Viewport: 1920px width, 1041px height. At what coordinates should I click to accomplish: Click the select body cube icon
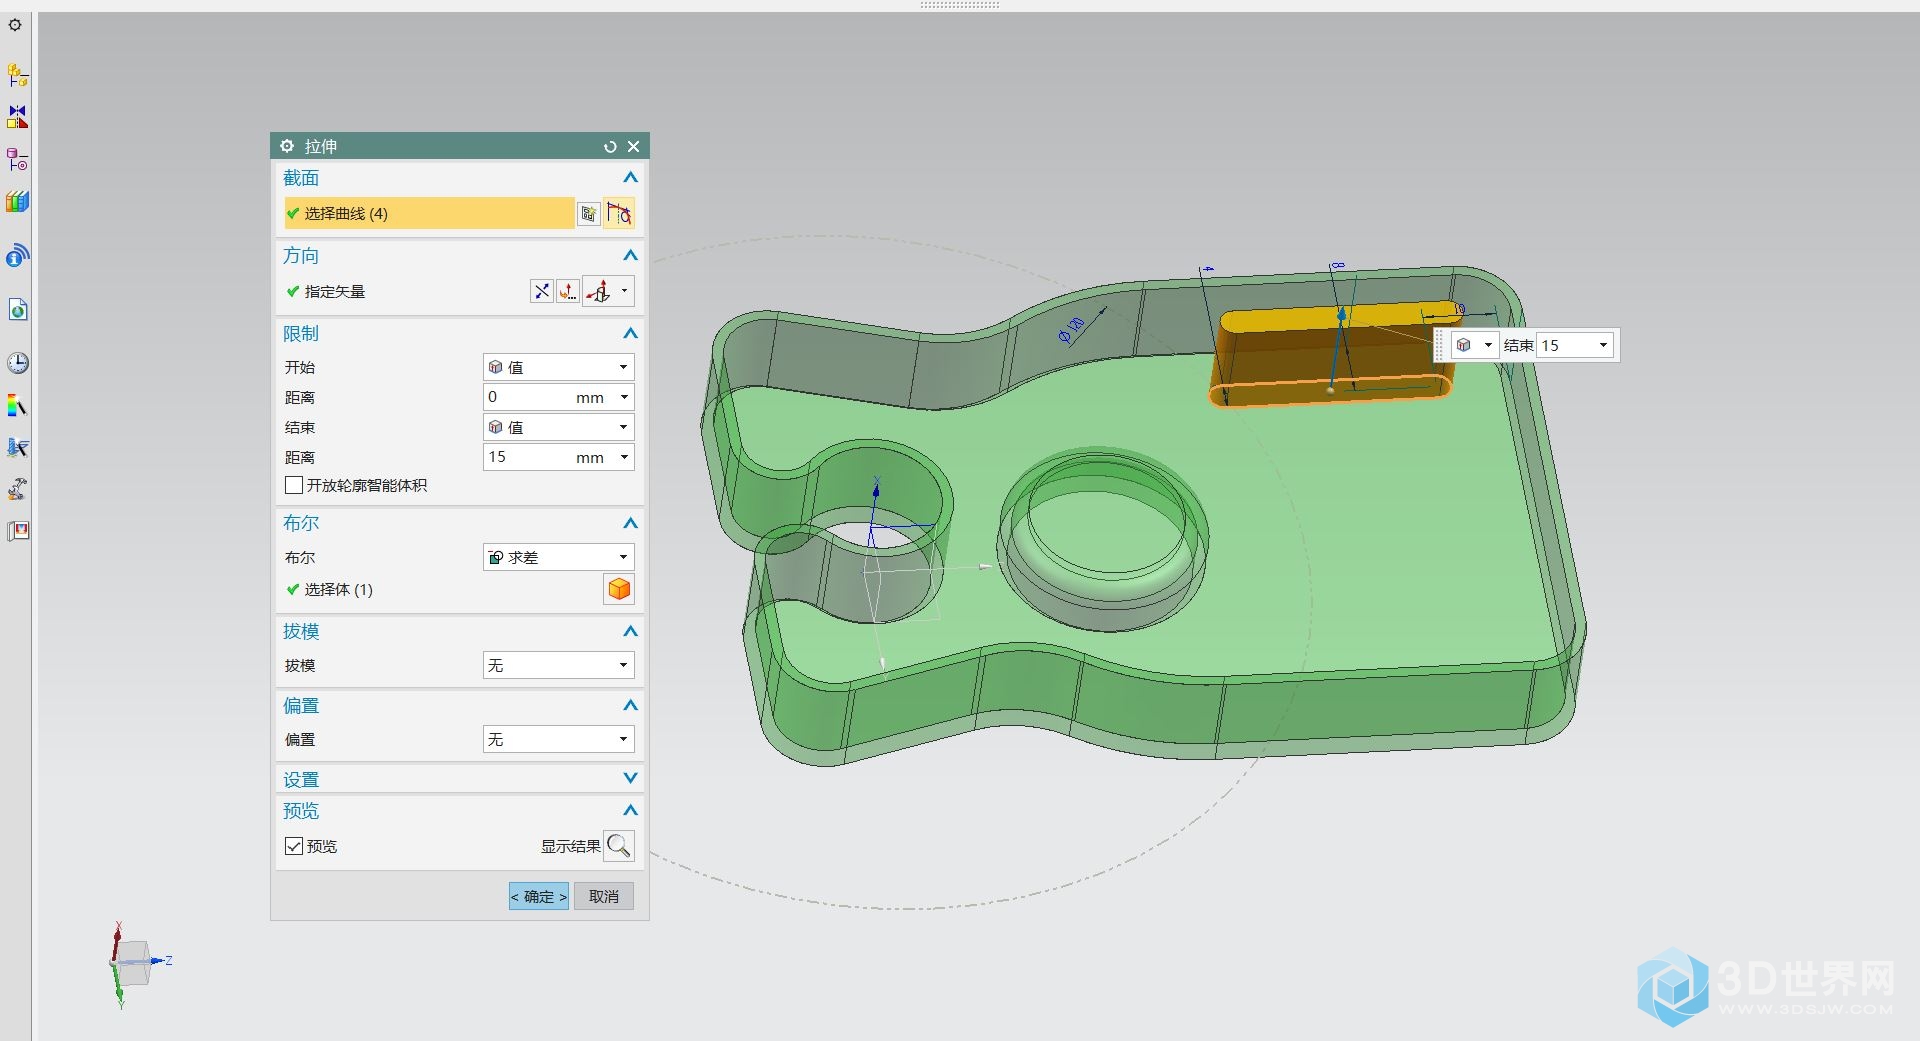tap(619, 589)
